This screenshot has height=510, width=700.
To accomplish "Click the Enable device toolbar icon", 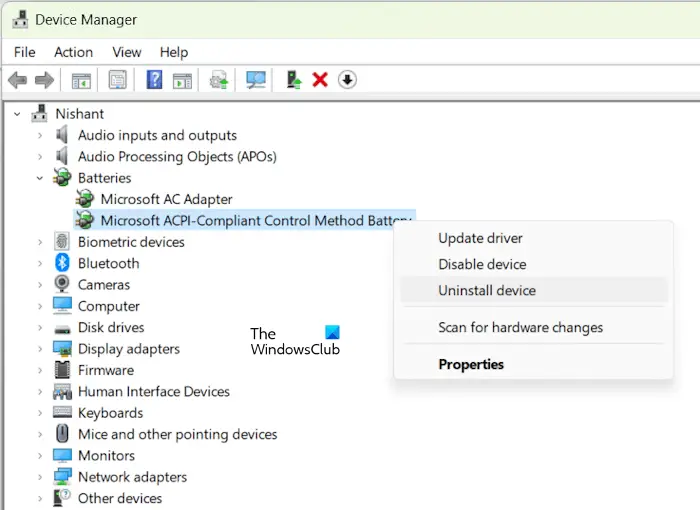I will (x=293, y=80).
